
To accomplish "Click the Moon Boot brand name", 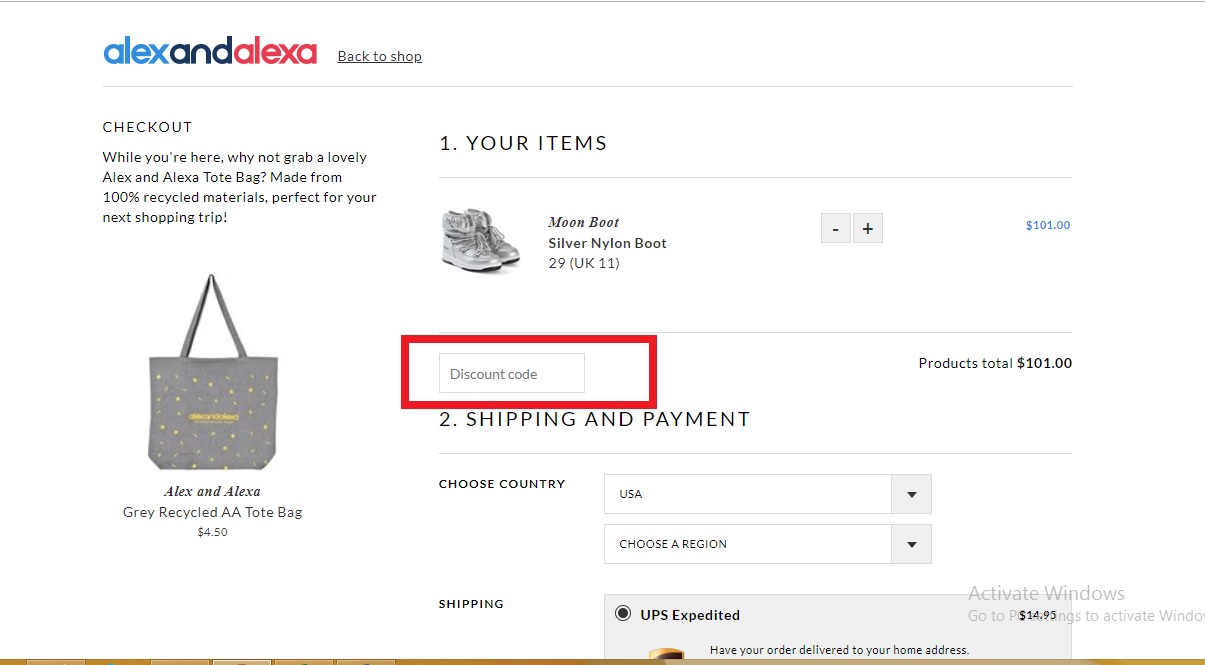I will pos(584,222).
